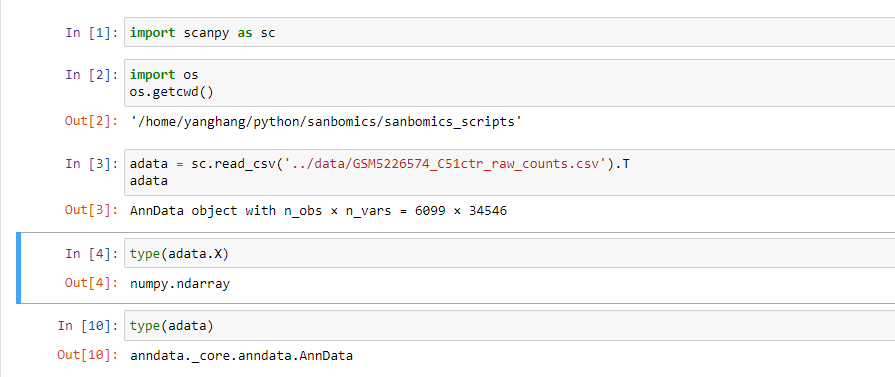Screen dimensions: 895x377
Task: Click the Out[10] output prompt
Action: (x=88, y=355)
